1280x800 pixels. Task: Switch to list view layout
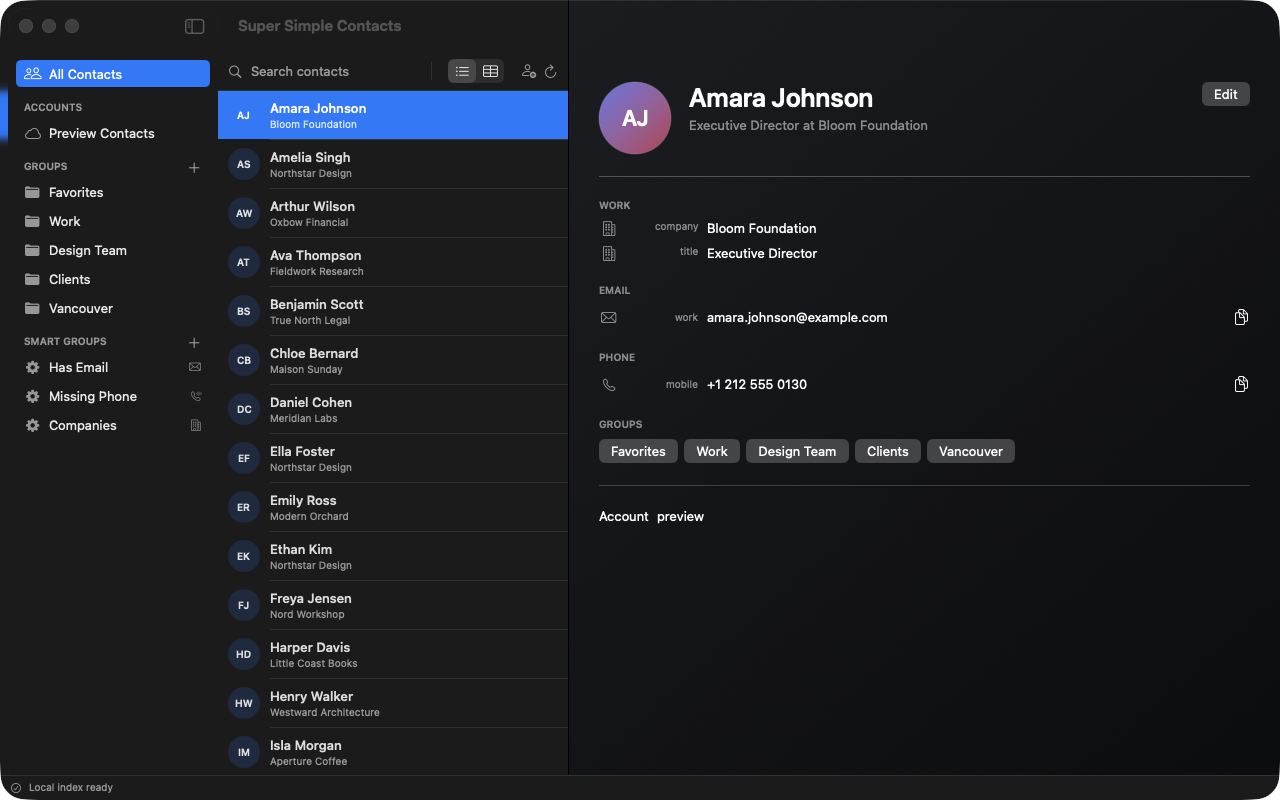(x=462, y=71)
